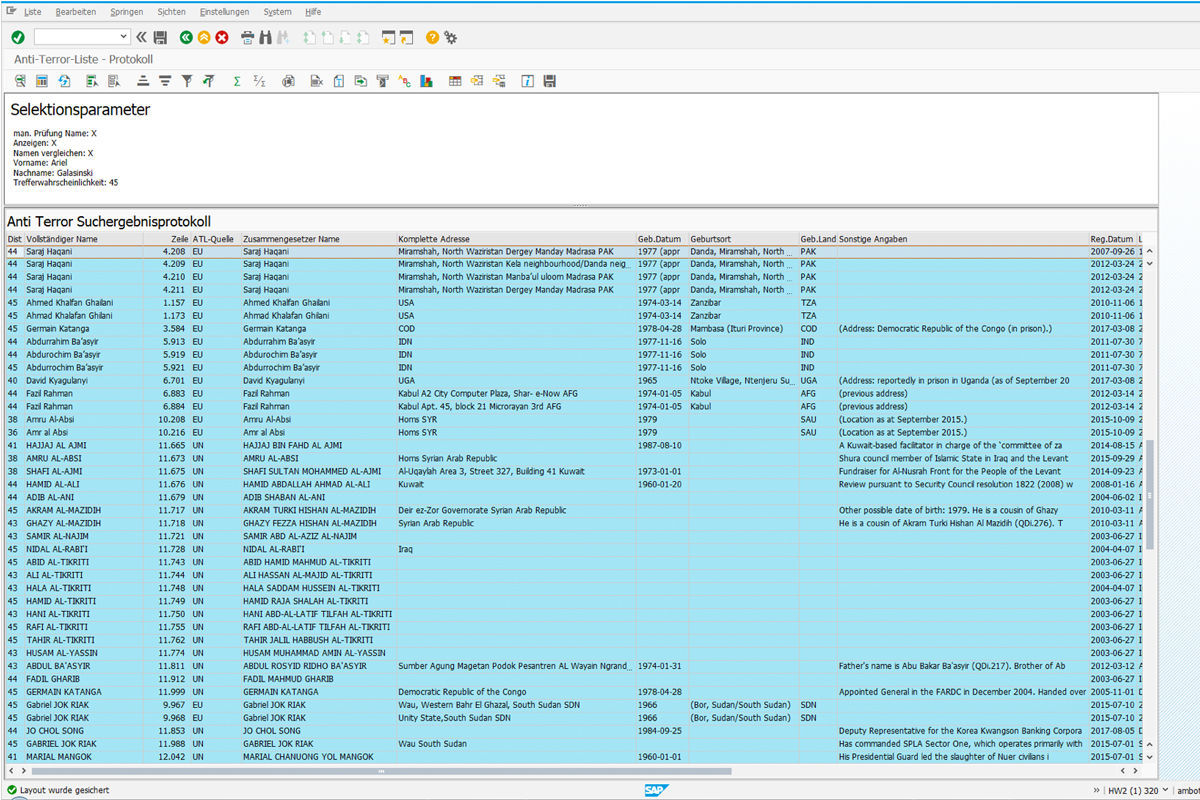Click the horizontal scrollbar thumb of the table
The height and width of the screenshot is (800, 1200).
tap(383, 772)
